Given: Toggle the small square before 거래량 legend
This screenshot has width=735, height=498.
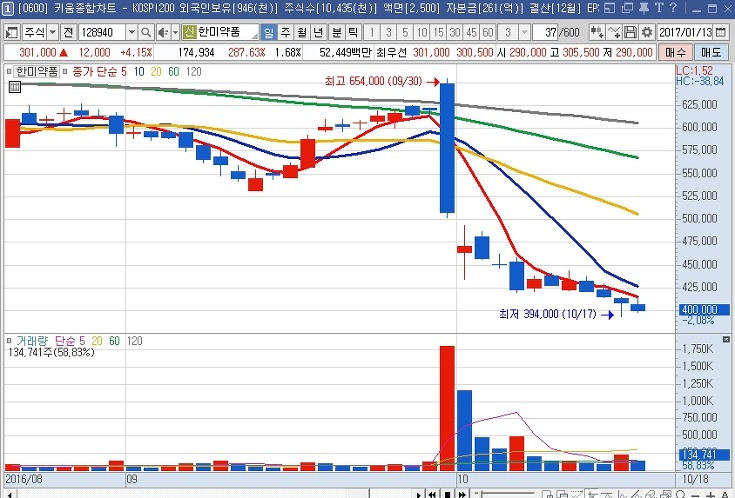Looking at the screenshot, I should [x=9, y=341].
